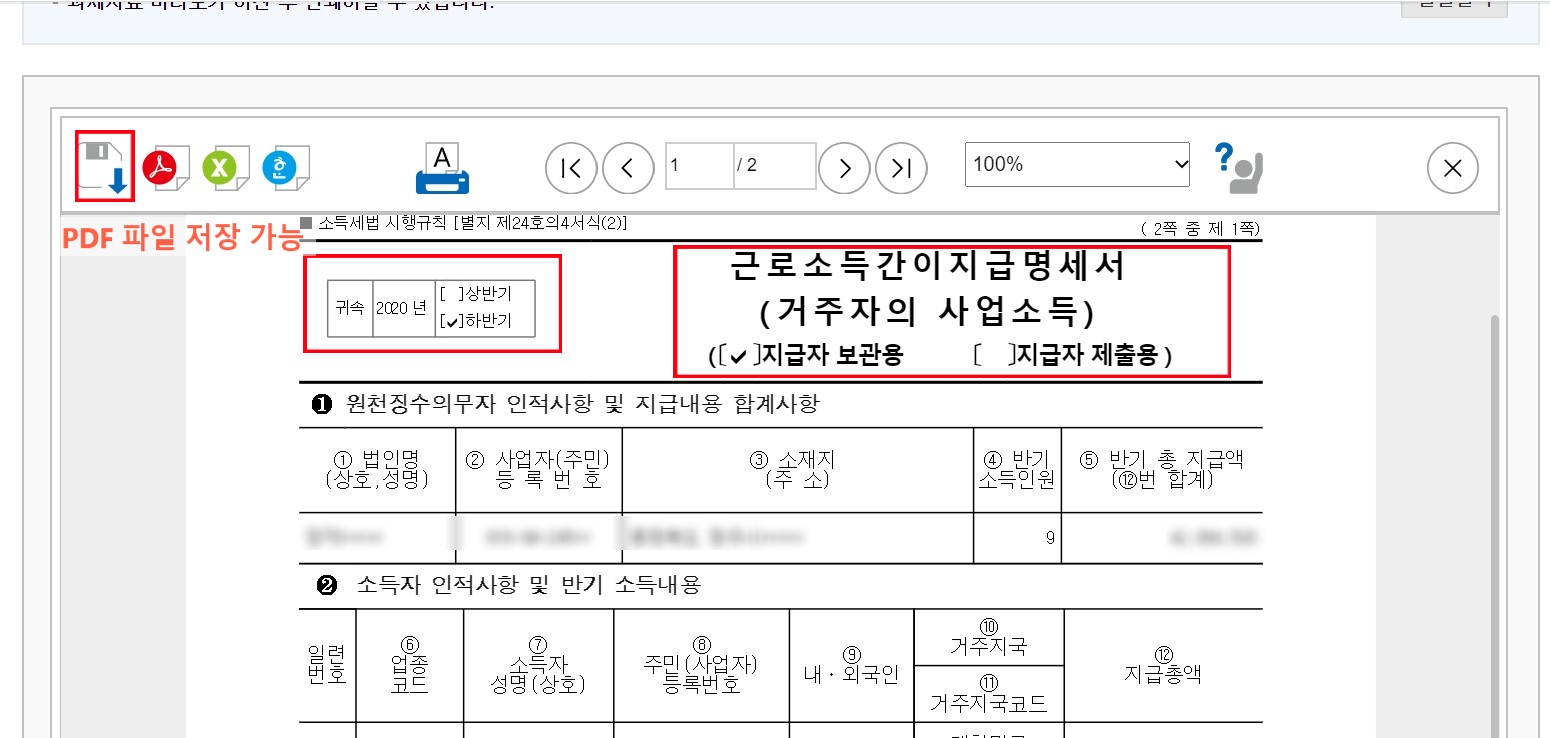The image size is (1550, 738).
Task: Jump to the last page
Action: [900, 167]
